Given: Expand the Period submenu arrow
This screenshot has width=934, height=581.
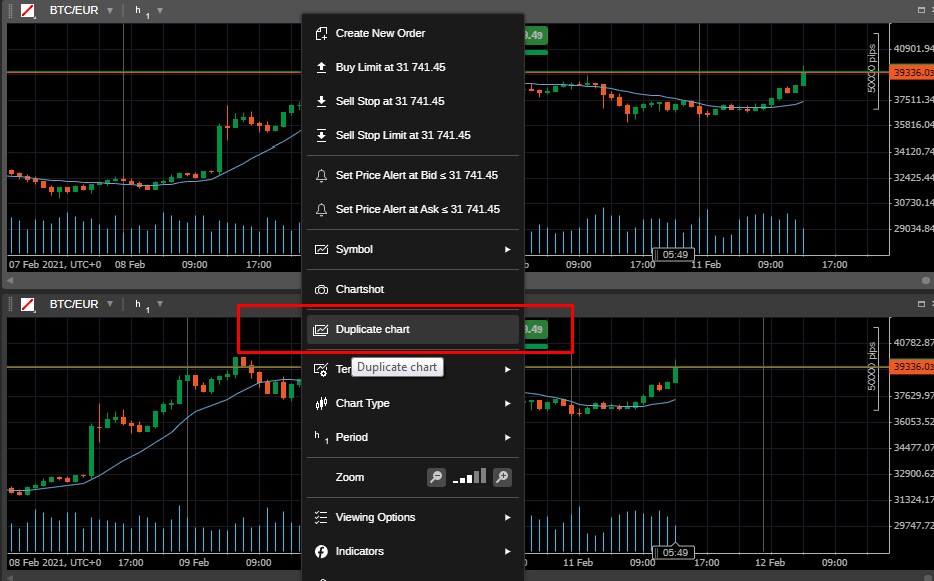Looking at the screenshot, I should pos(508,437).
